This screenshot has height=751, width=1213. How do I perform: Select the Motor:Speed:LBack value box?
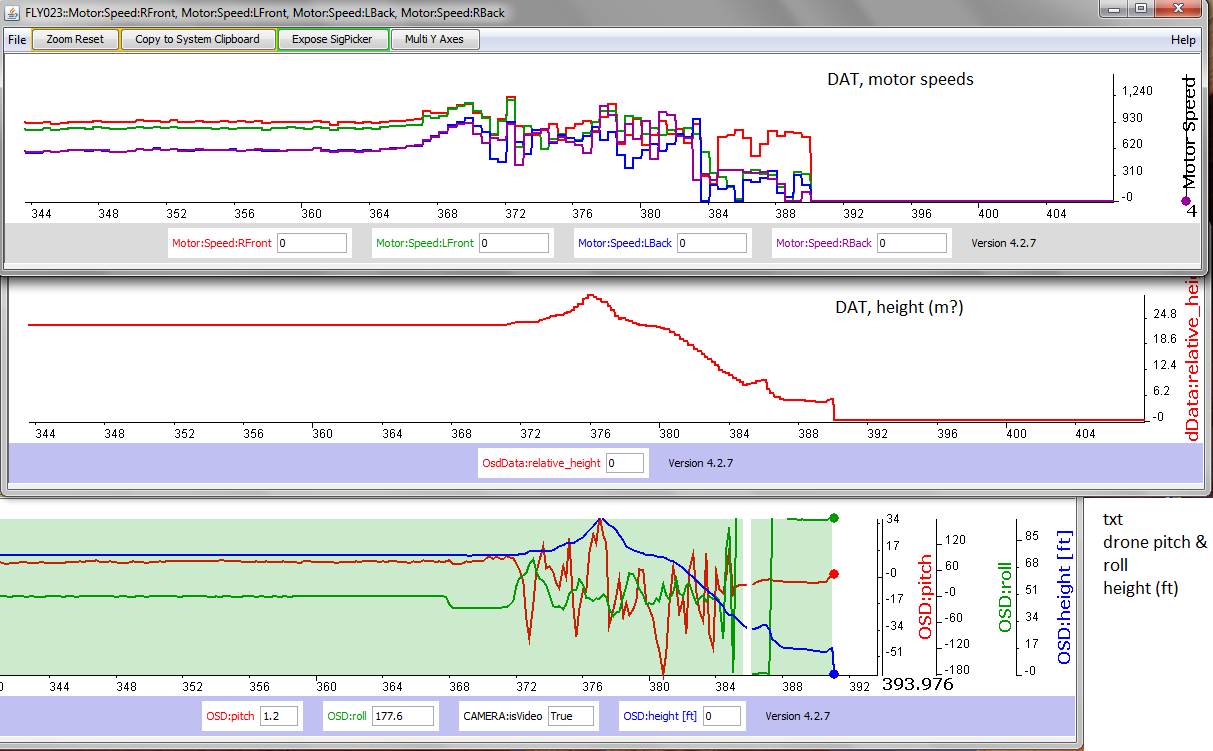coord(711,243)
